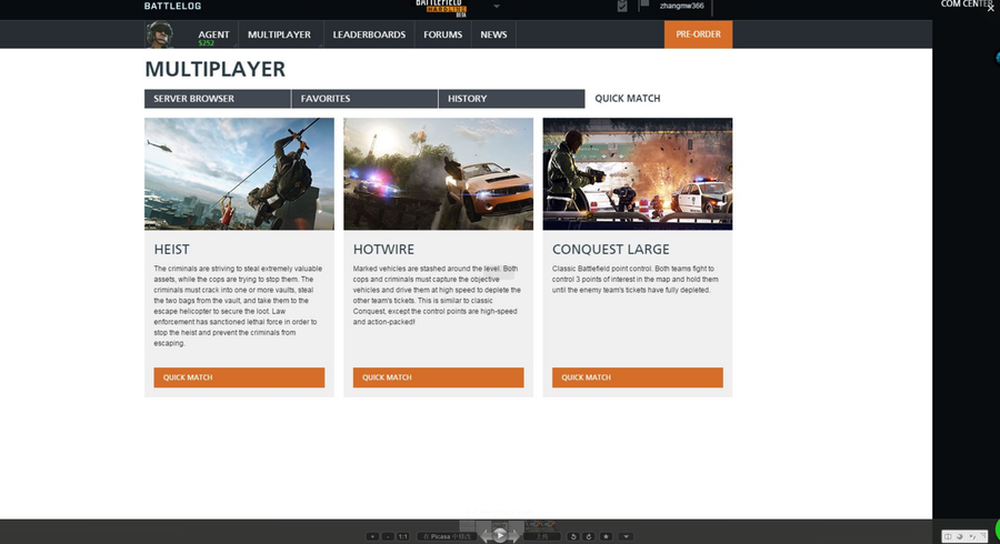
Task: Open the zhangmw366 user profile
Action: (682, 6)
